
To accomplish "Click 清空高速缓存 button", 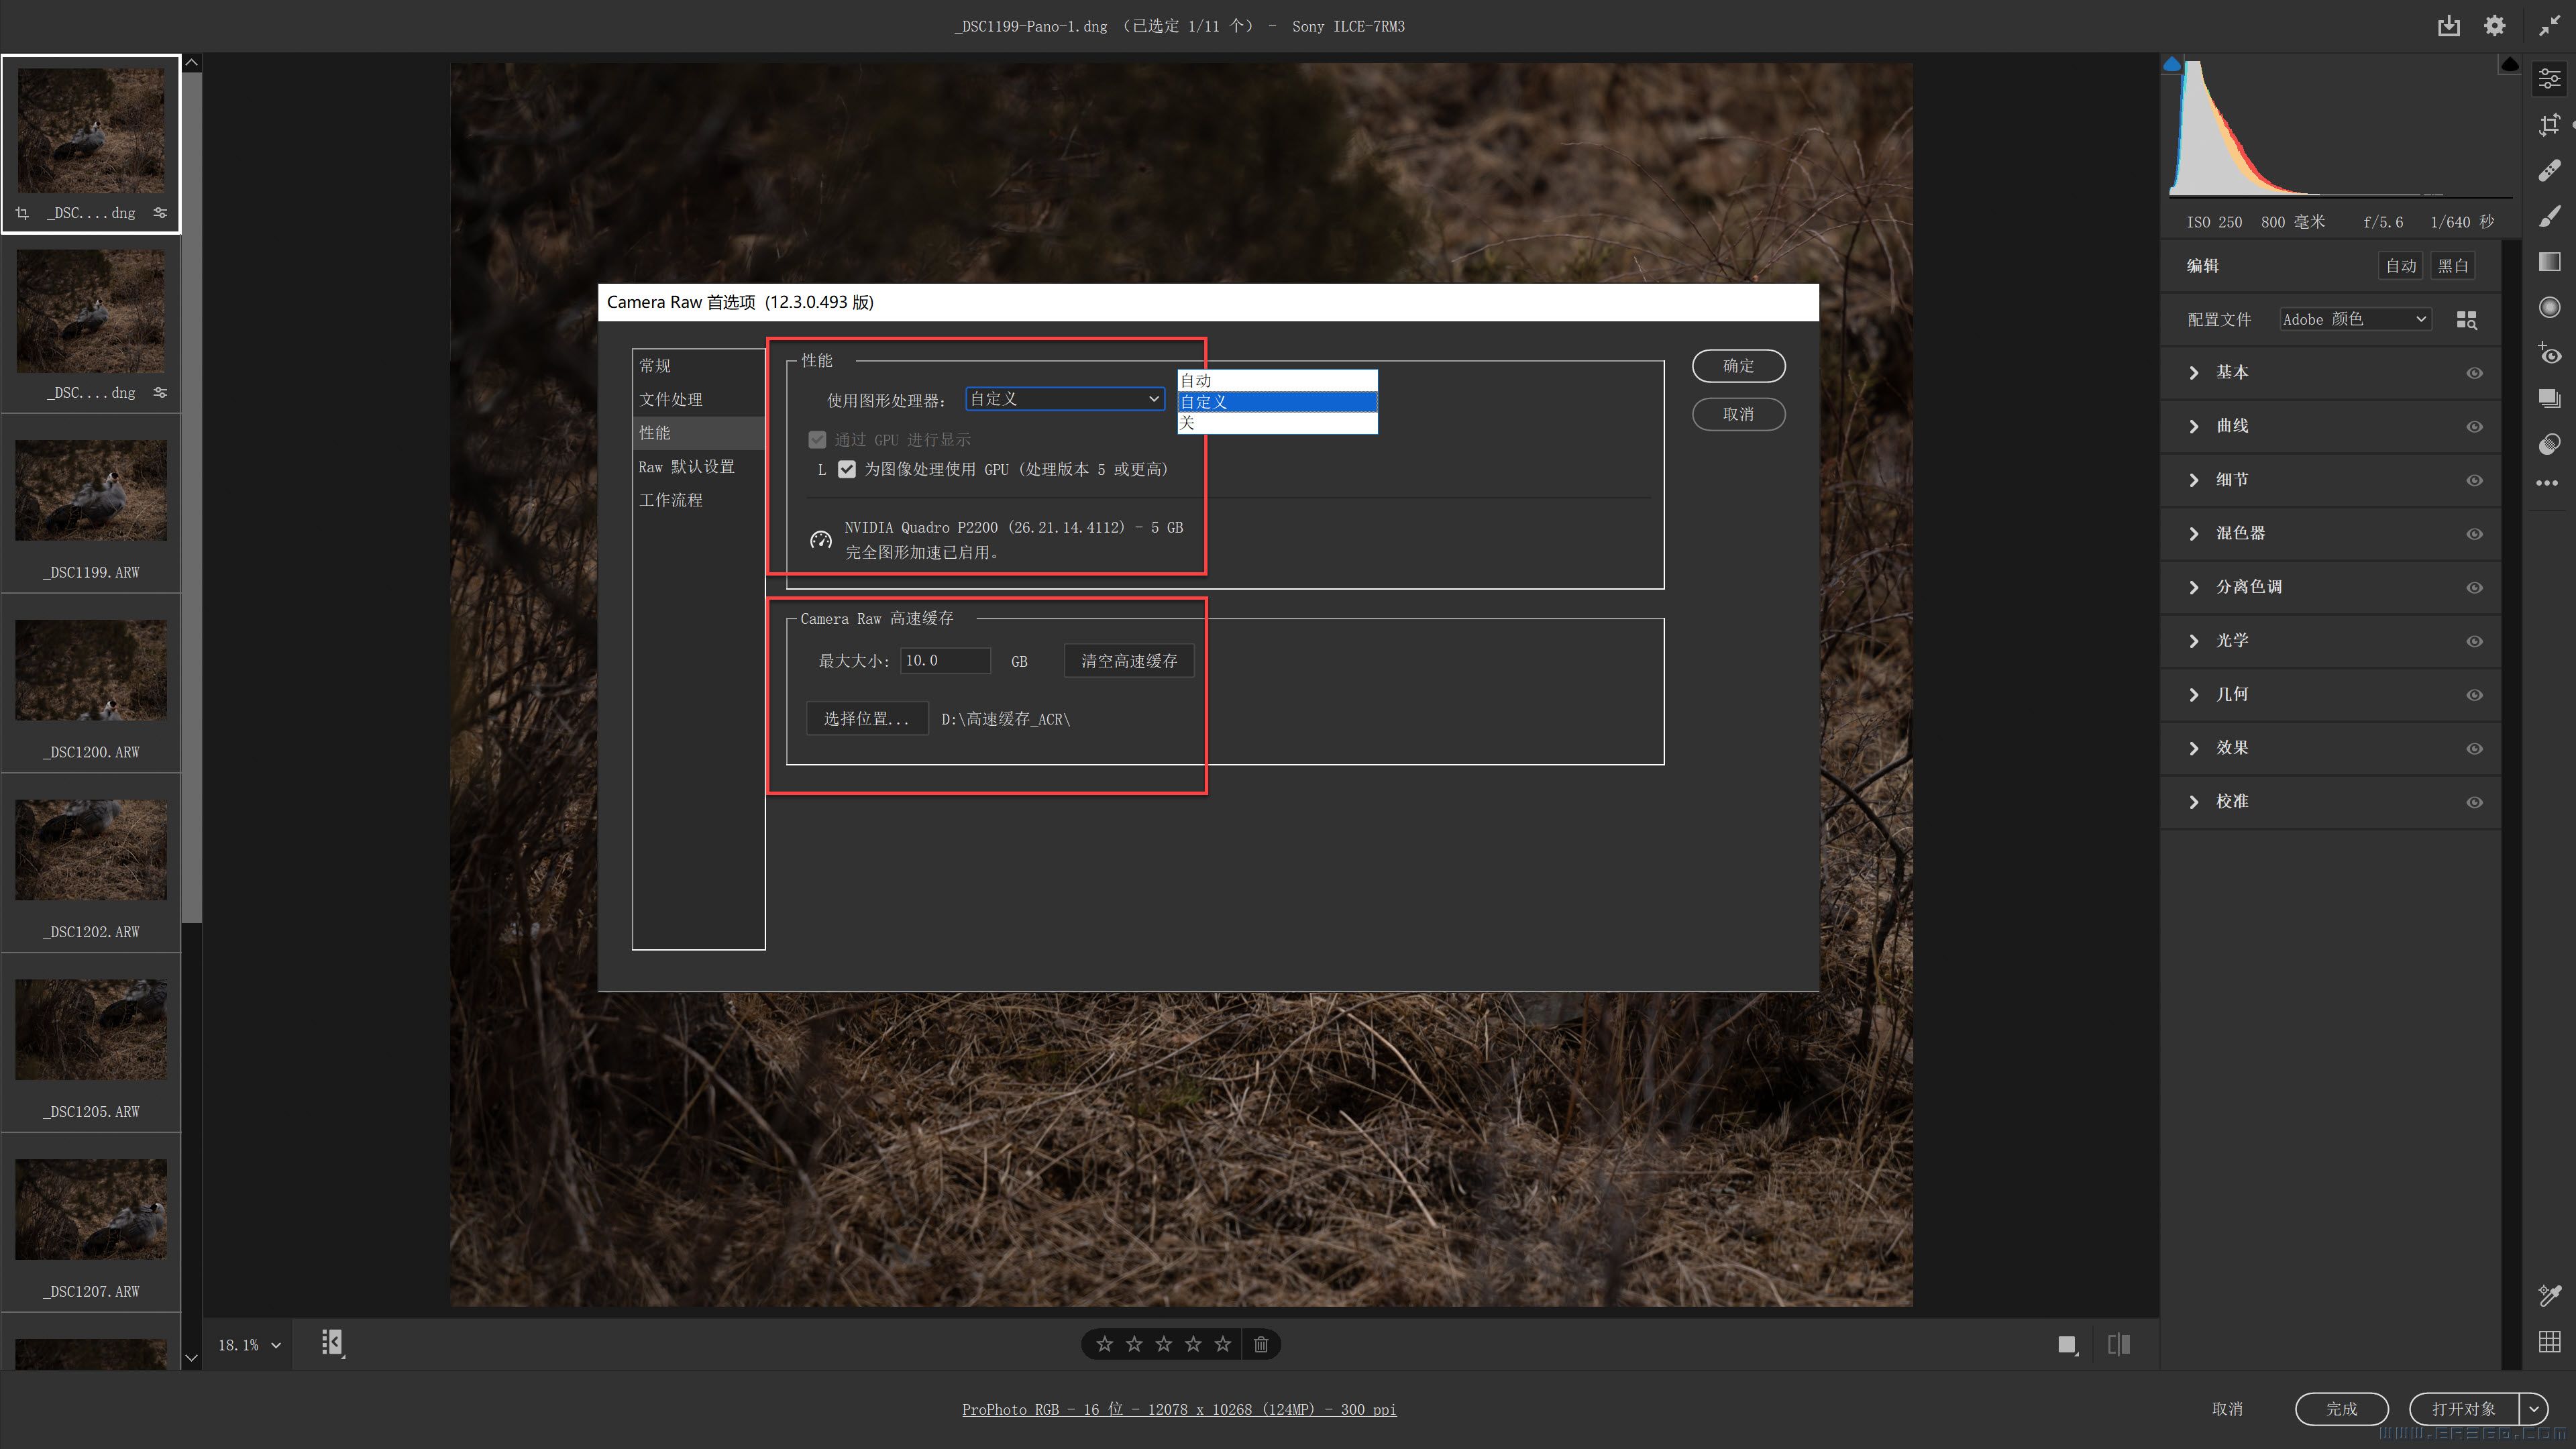I will (x=1128, y=661).
